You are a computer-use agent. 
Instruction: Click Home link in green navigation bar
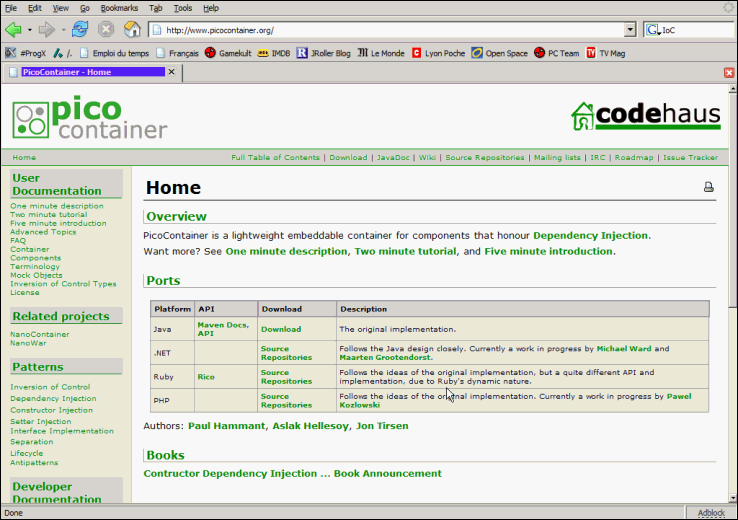(x=24, y=158)
